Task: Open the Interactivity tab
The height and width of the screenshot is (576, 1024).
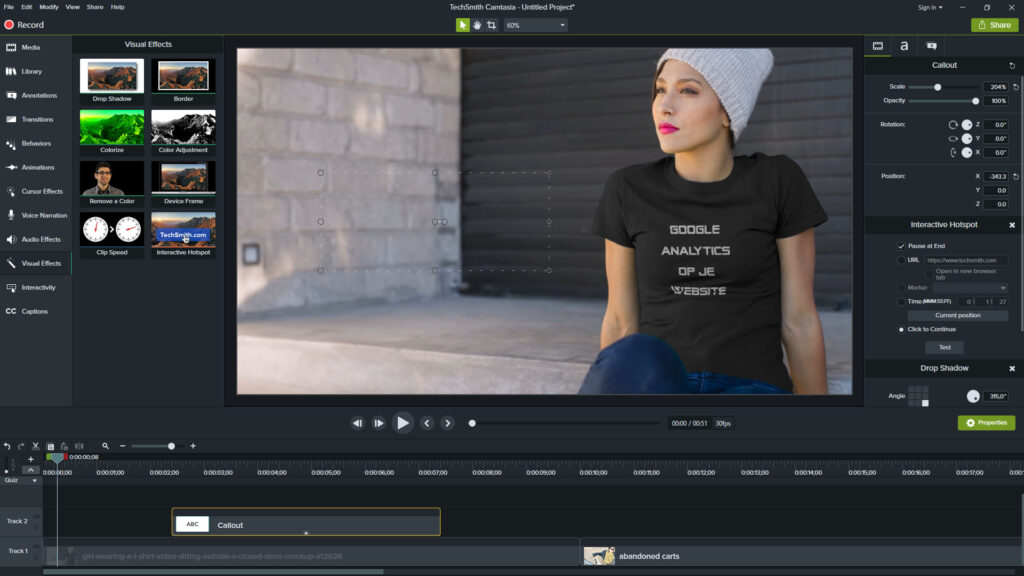Action: click(38, 287)
